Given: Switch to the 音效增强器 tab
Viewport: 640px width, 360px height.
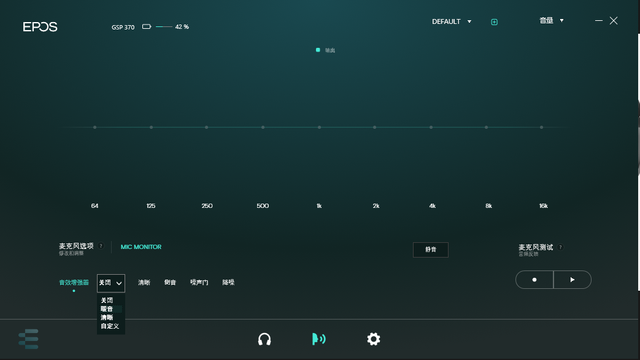Looking at the screenshot, I should (74, 282).
